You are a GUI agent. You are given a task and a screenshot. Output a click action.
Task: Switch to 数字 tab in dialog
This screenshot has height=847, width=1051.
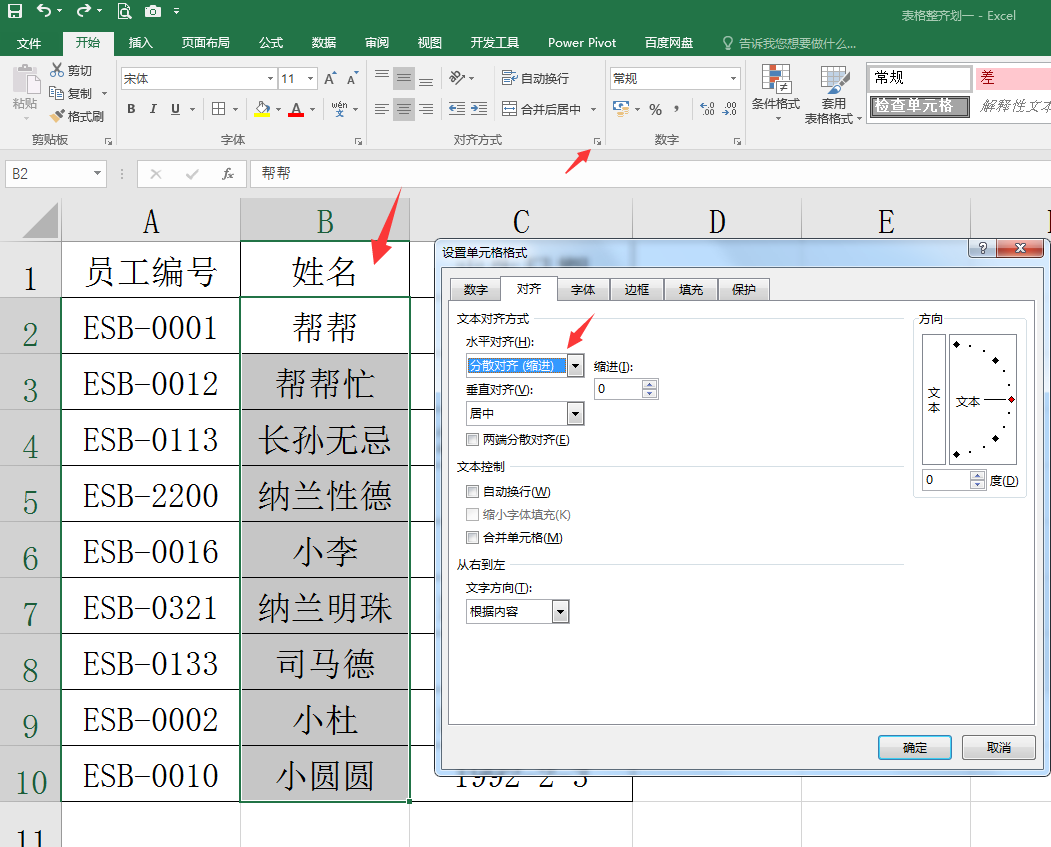pos(475,289)
